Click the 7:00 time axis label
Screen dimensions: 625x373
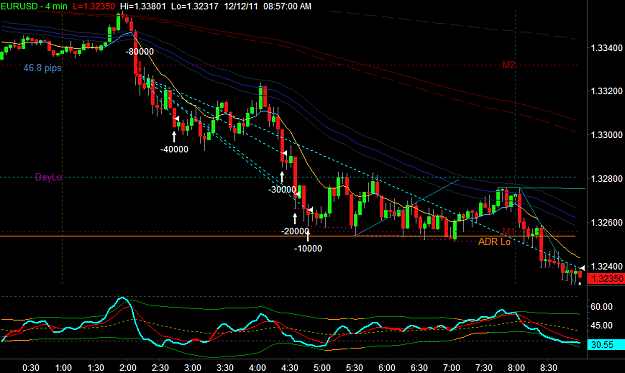pos(451,367)
